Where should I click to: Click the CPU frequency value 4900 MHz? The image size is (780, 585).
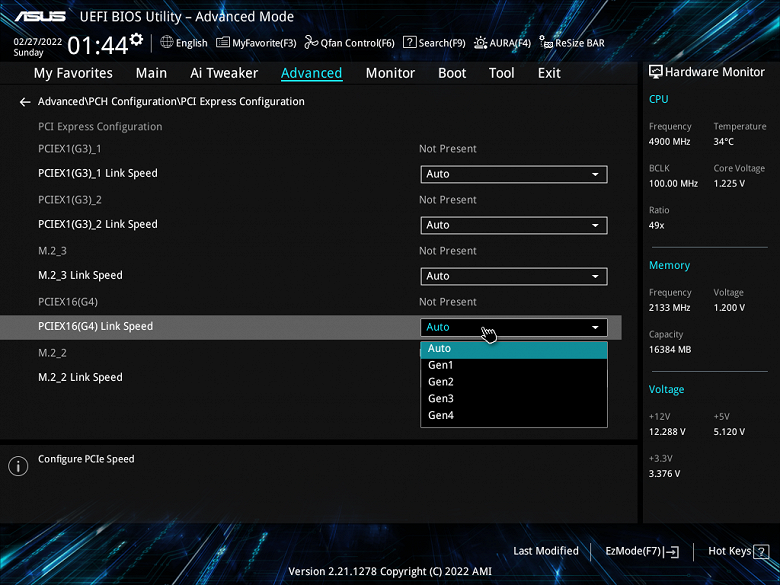point(670,142)
